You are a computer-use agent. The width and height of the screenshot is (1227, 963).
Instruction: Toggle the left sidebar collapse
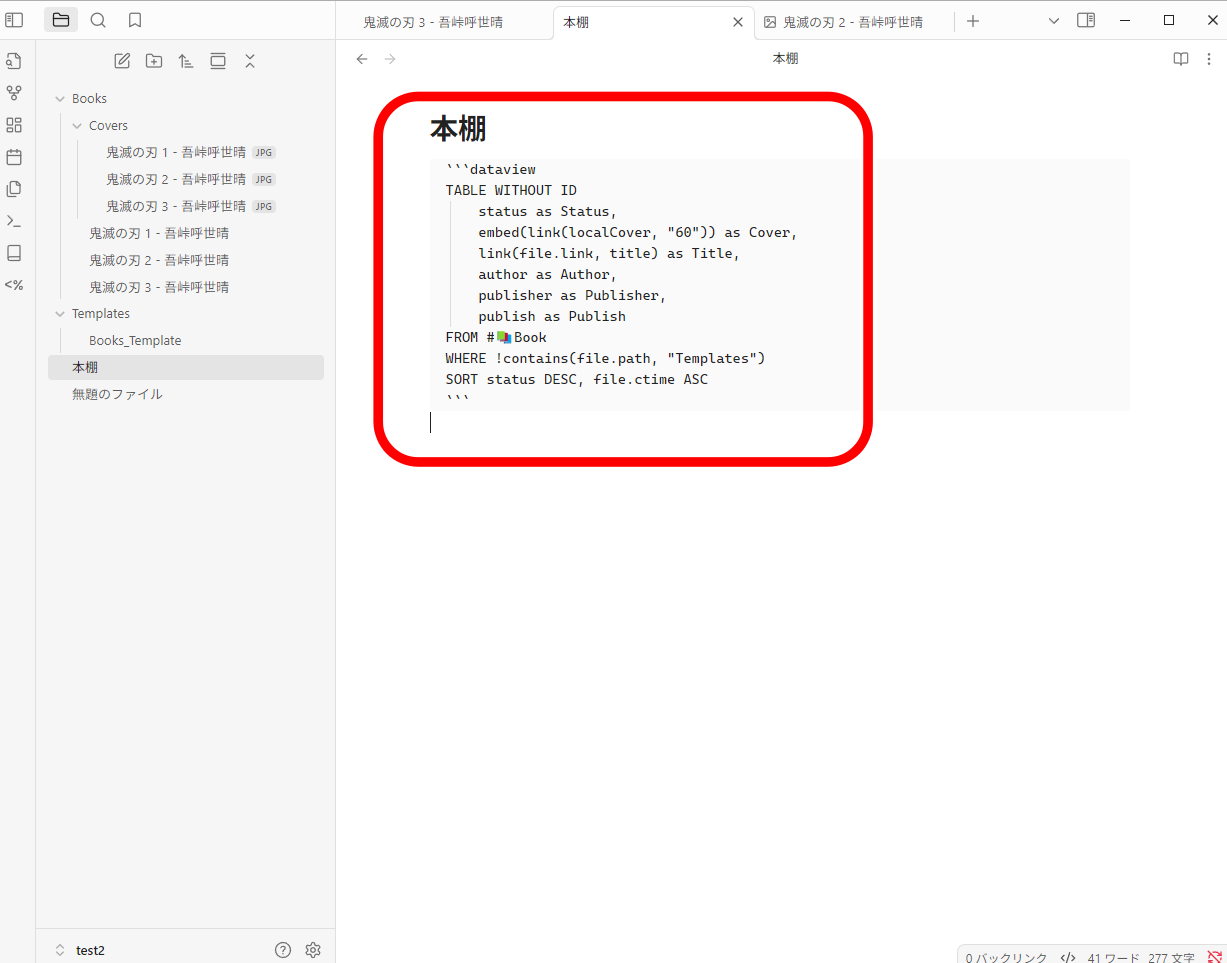tap(14, 20)
